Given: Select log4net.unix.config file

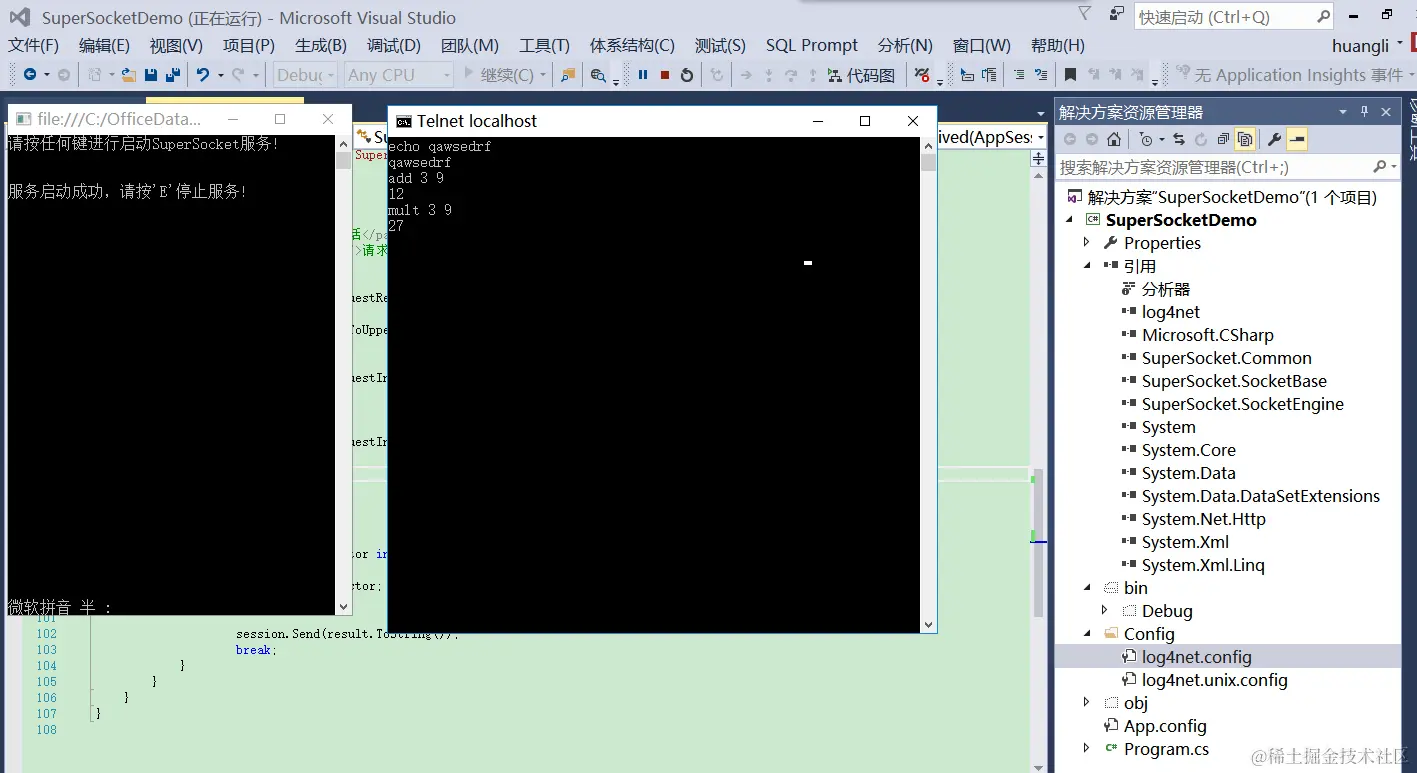Looking at the screenshot, I should pyautogui.click(x=1215, y=680).
